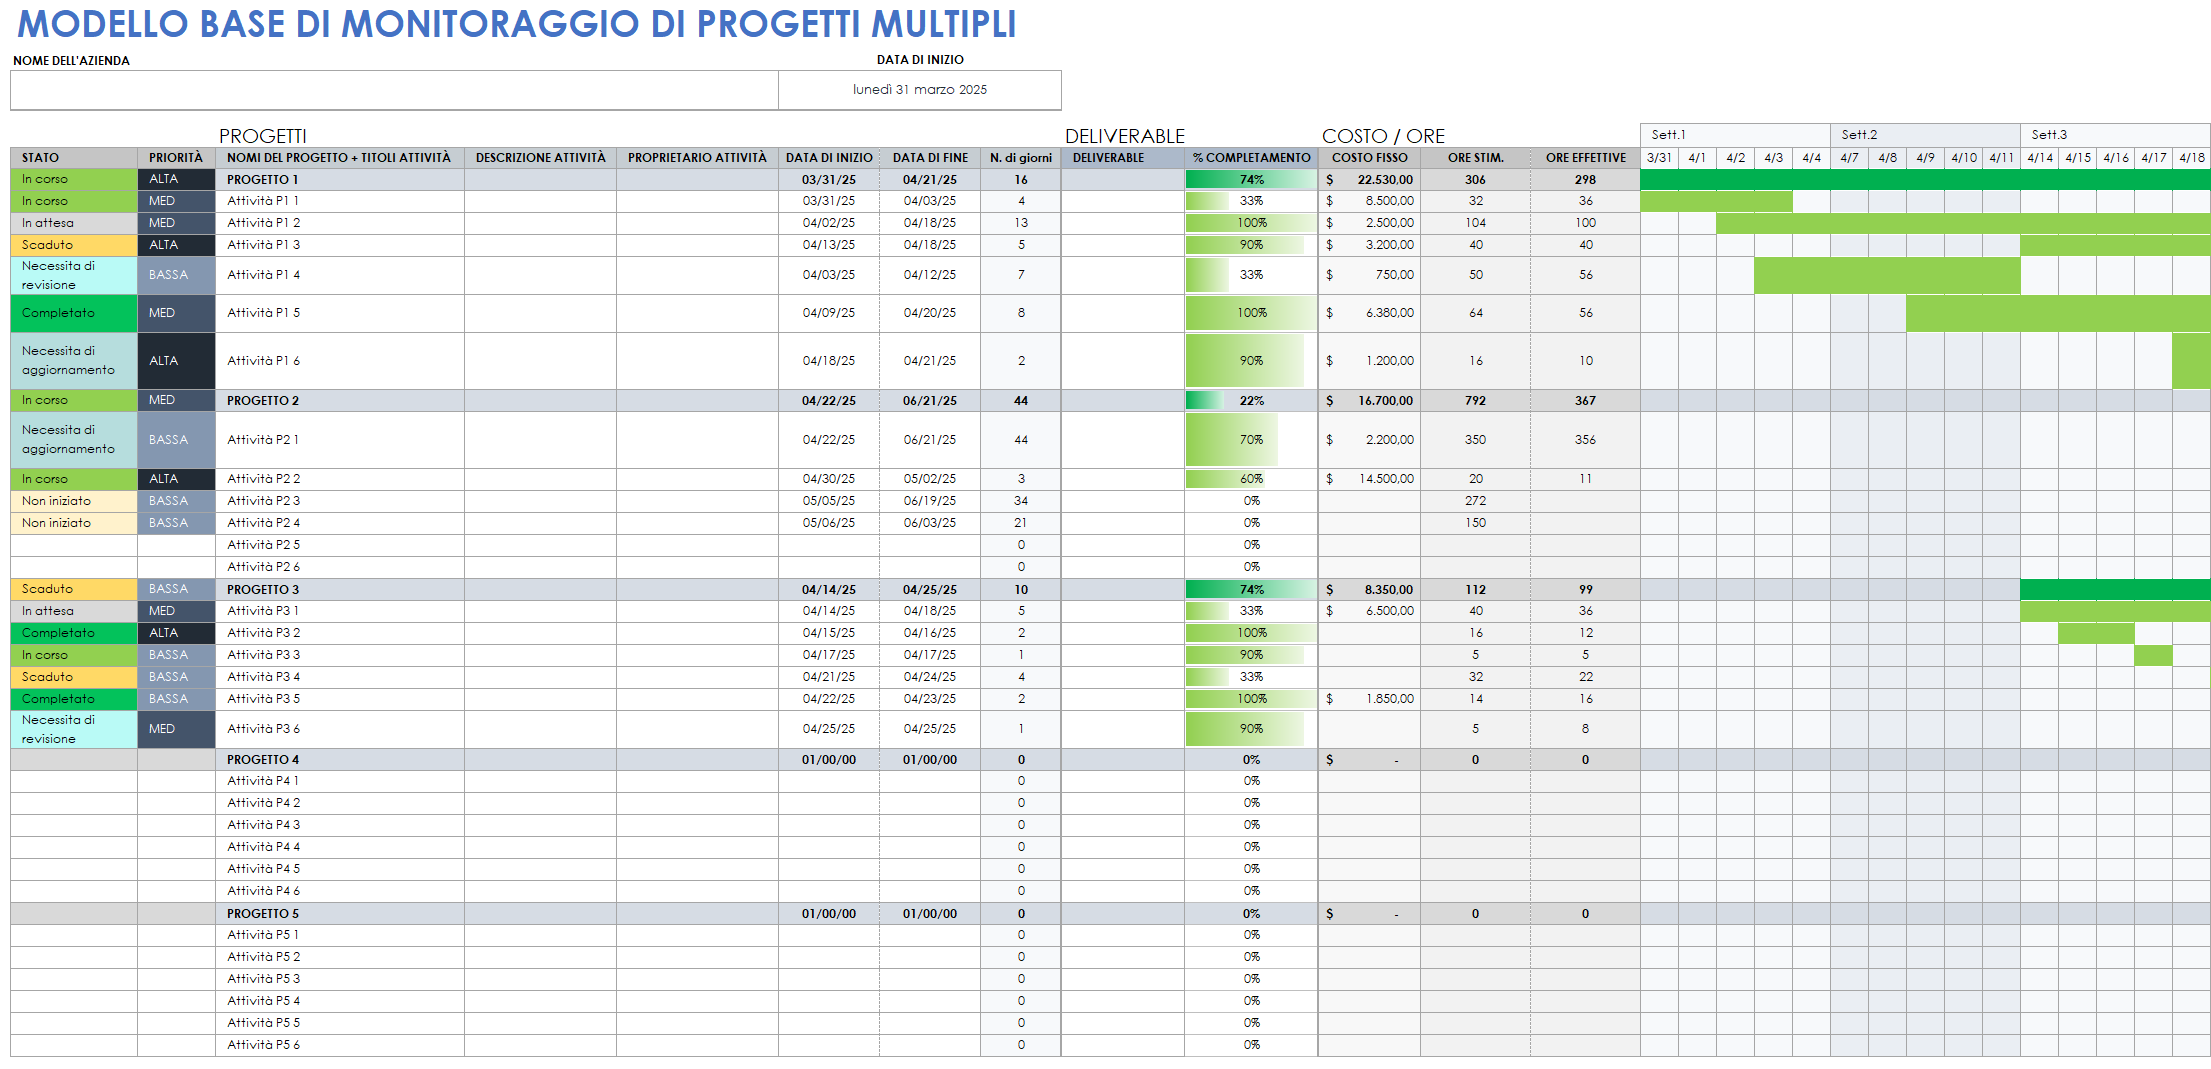Image resolution: width=2211 pixels, height=1069 pixels.
Task: Select 'Necessita di revisione' status of Attività P1 4
Action: click(74, 275)
